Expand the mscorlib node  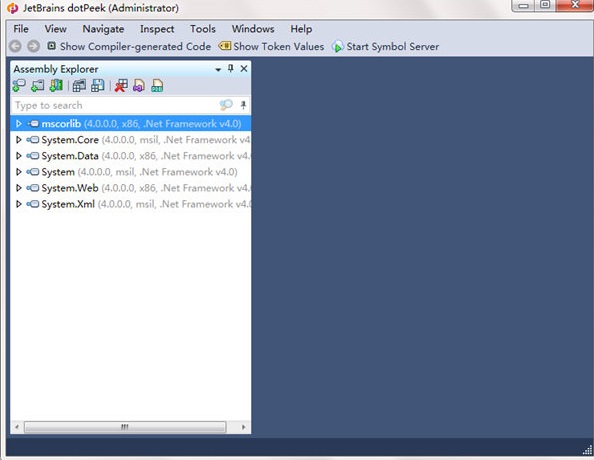(x=18, y=124)
